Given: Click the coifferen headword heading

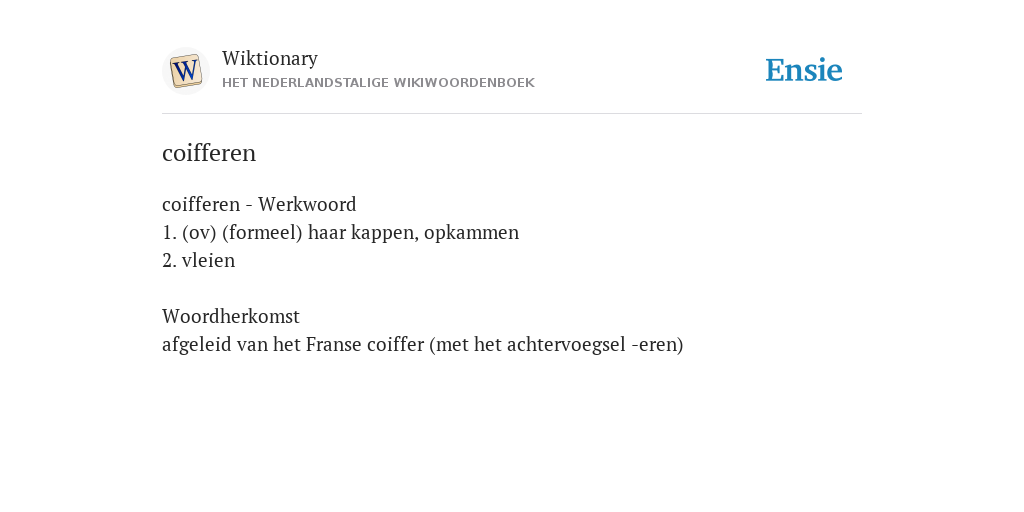Looking at the screenshot, I should (x=209, y=153).
